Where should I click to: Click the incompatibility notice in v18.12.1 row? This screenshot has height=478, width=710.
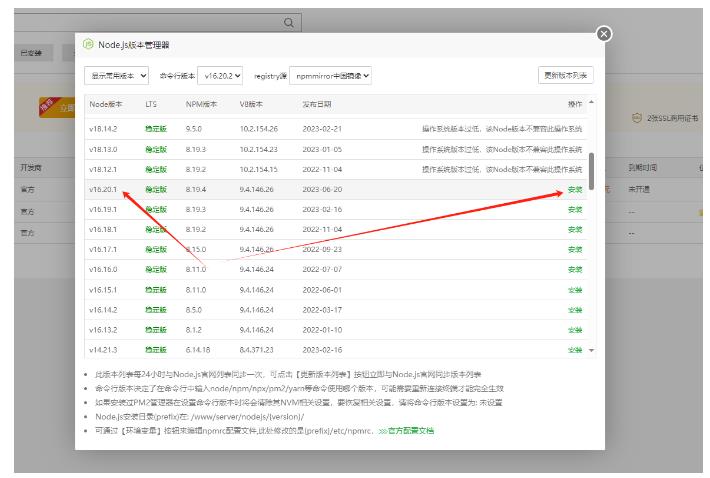[502, 169]
